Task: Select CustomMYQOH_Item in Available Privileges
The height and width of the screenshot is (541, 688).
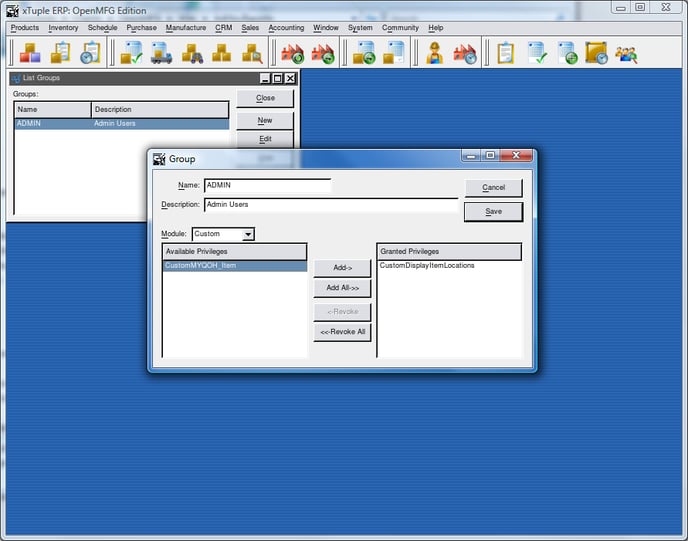Action: click(200, 266)
